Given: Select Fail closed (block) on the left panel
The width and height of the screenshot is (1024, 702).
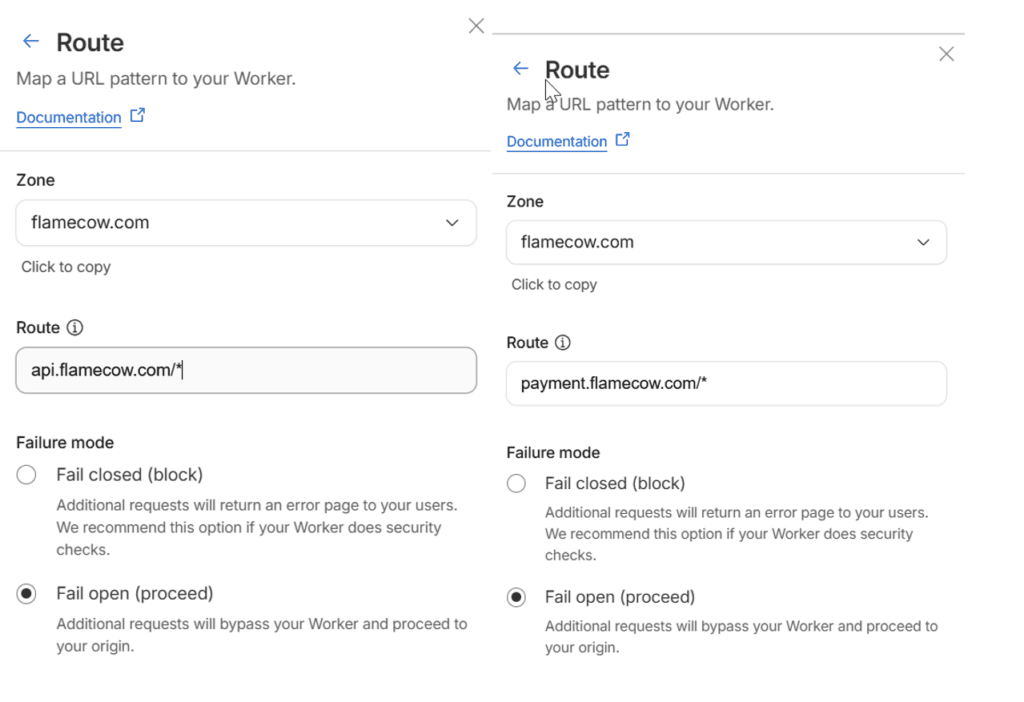Looking at the screenshot, I should pos(26,475).
